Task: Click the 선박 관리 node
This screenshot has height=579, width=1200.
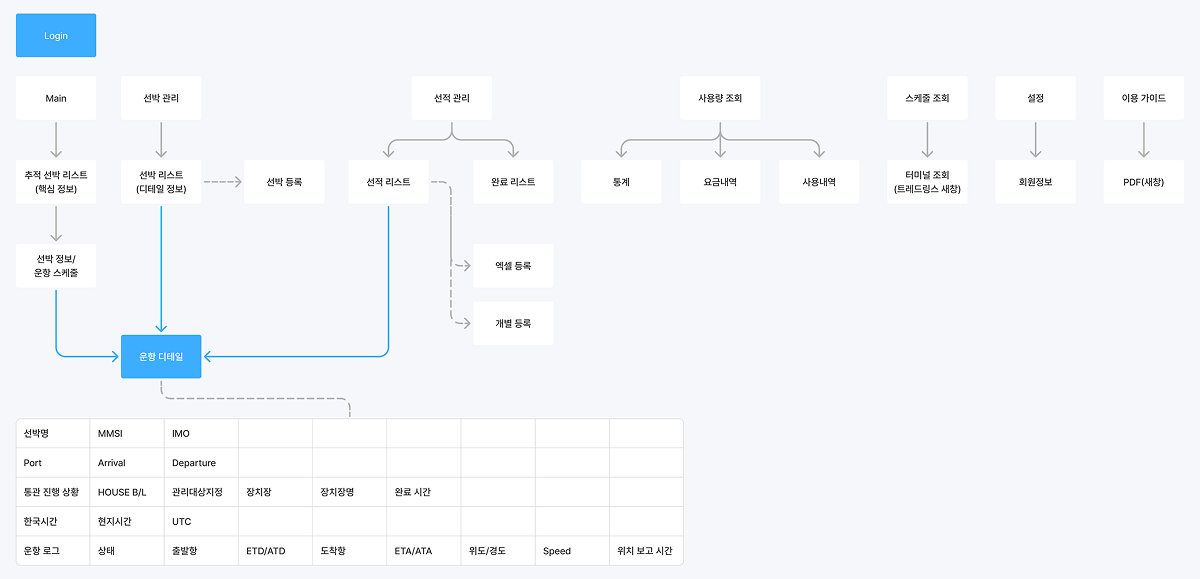Action: pos(161,97)
